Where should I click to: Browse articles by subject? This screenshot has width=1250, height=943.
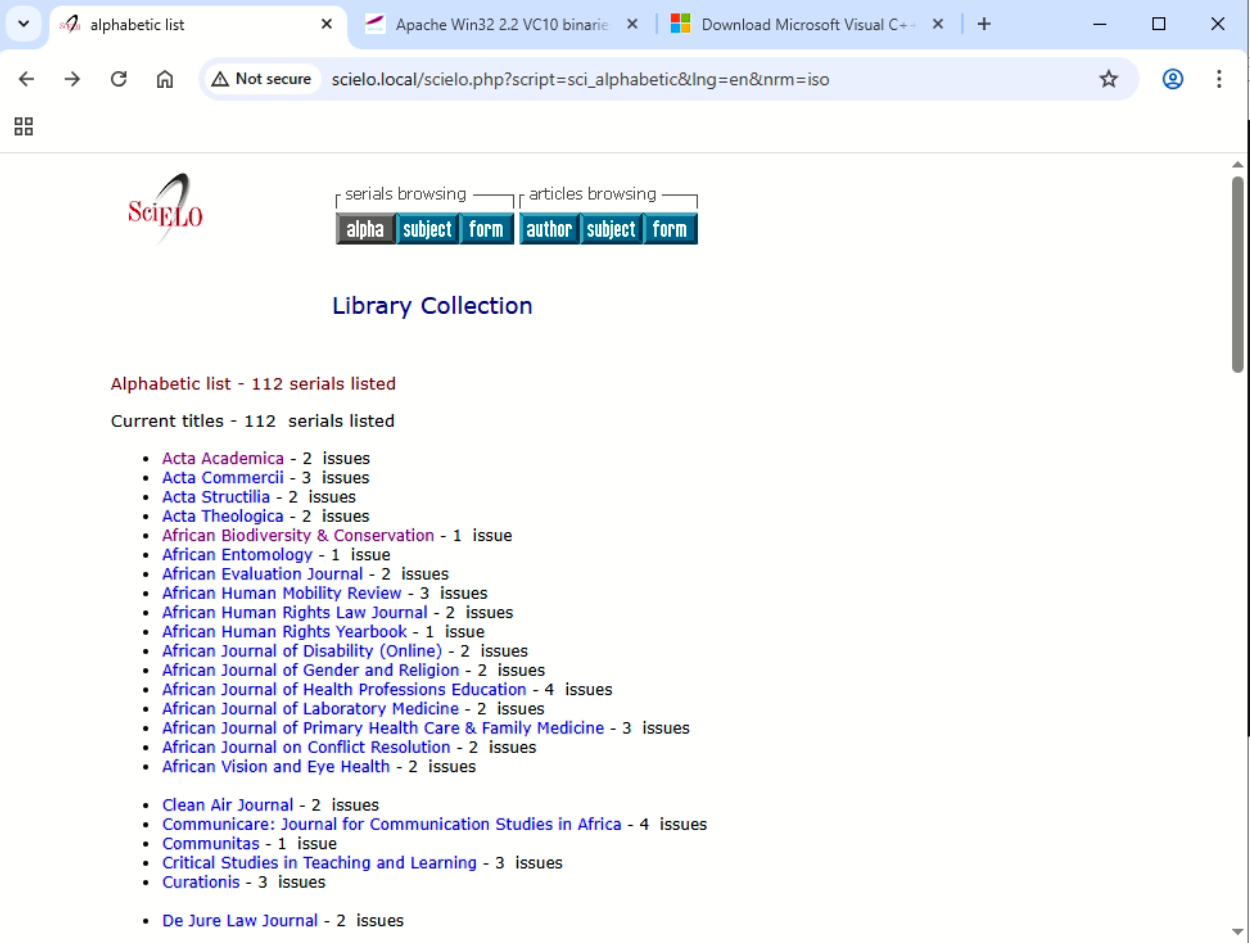point(610,229)
